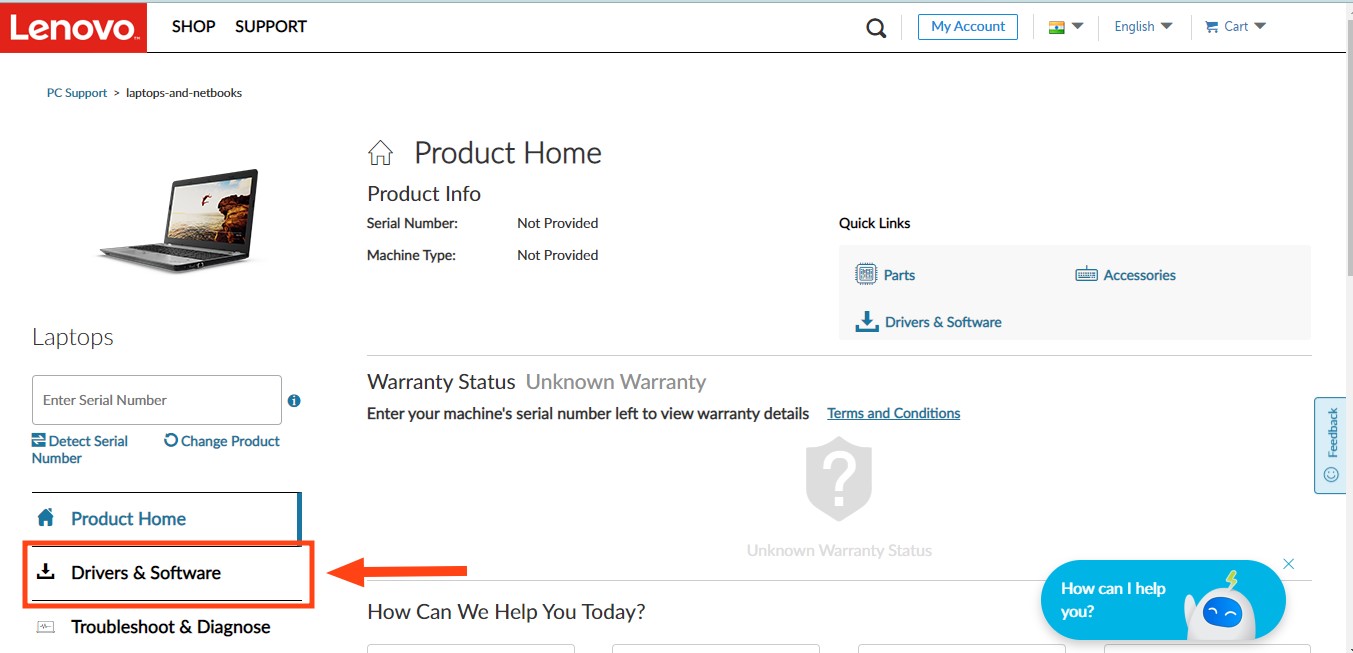The height and width of the screenshot is (653, 1353).
Task: Open the SUPPORT menu
Action: tap(271, 27)
